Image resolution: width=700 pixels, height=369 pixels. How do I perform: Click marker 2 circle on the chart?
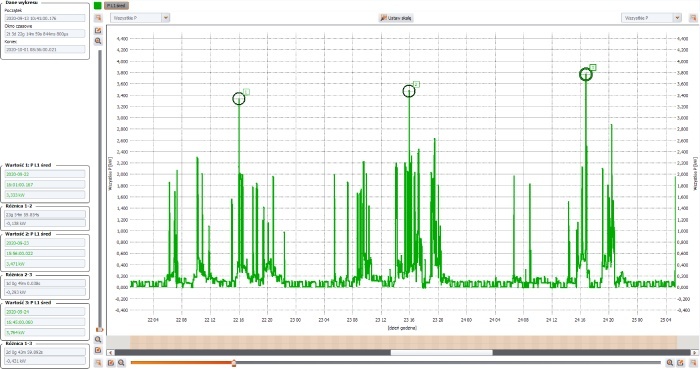pos(409,91)
